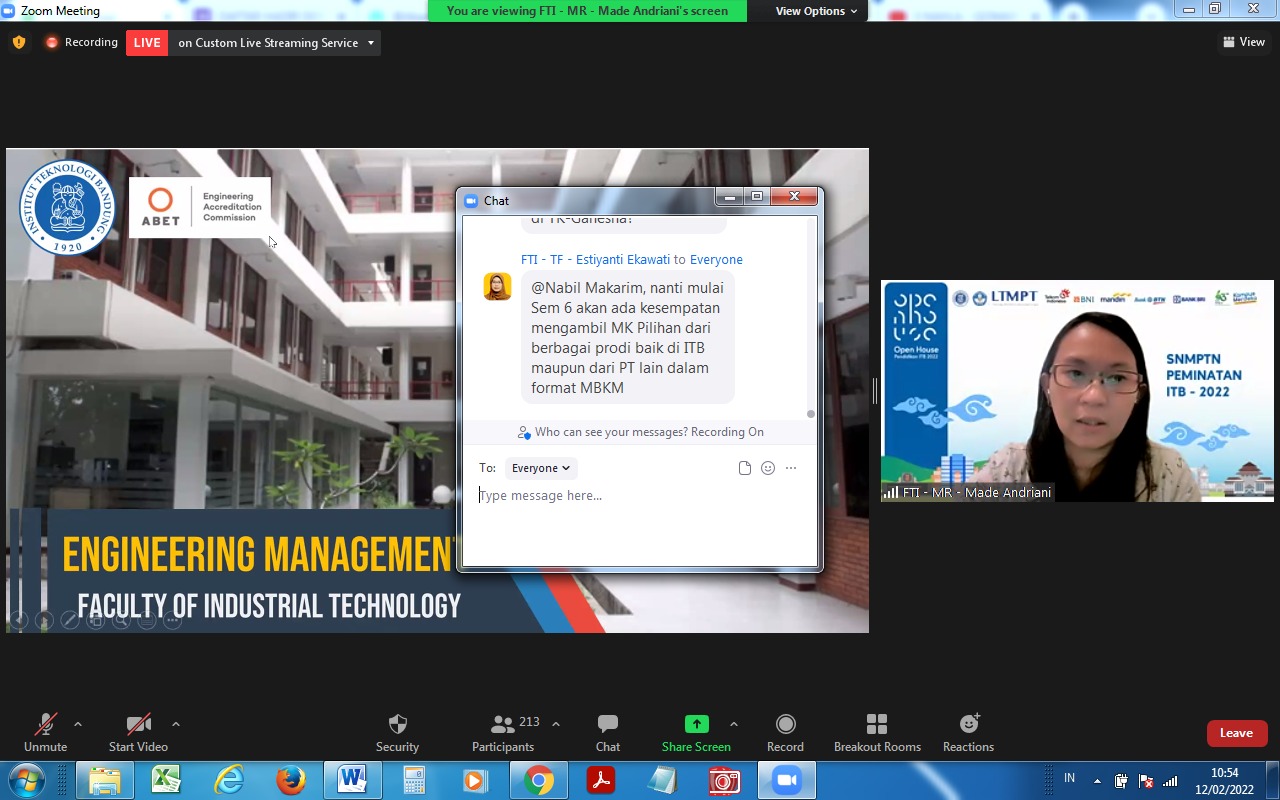The image size is (1280, 800).
Task: Open more chat options ellipsis
Action: pos(791,468)
